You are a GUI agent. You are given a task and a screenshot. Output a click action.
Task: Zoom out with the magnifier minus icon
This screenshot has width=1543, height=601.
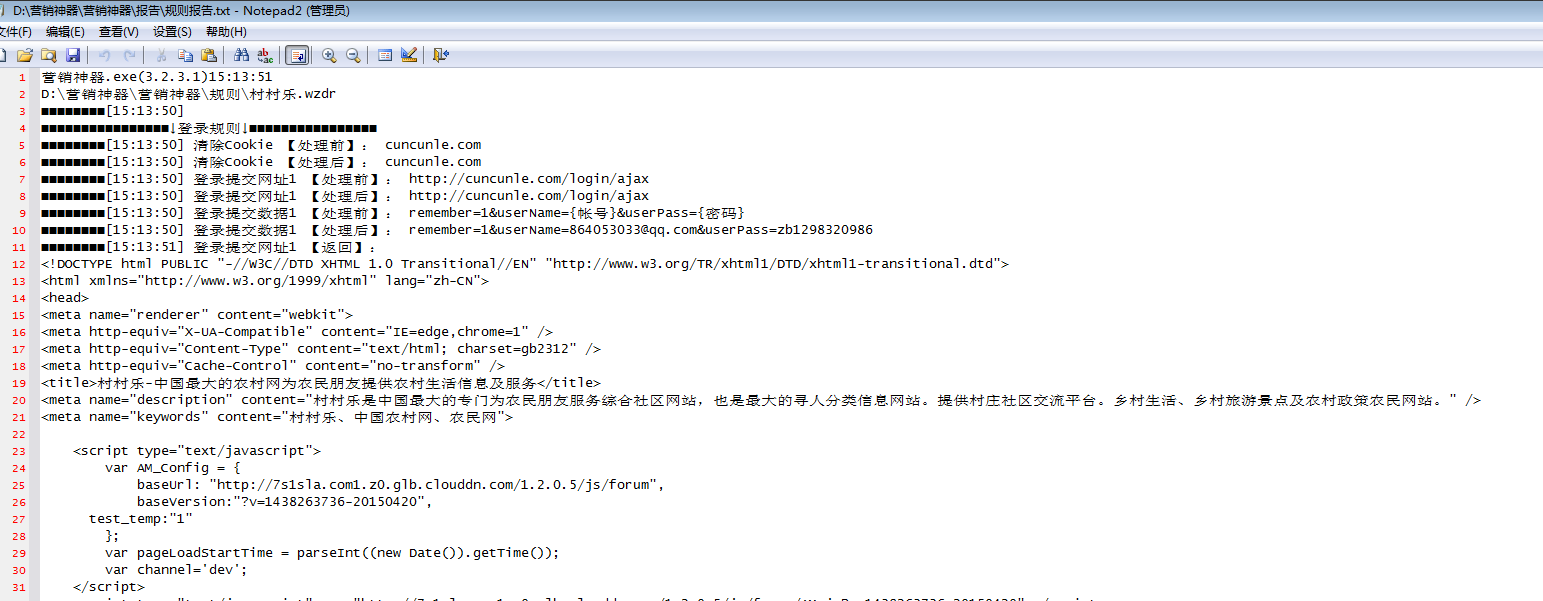(353, 55)
